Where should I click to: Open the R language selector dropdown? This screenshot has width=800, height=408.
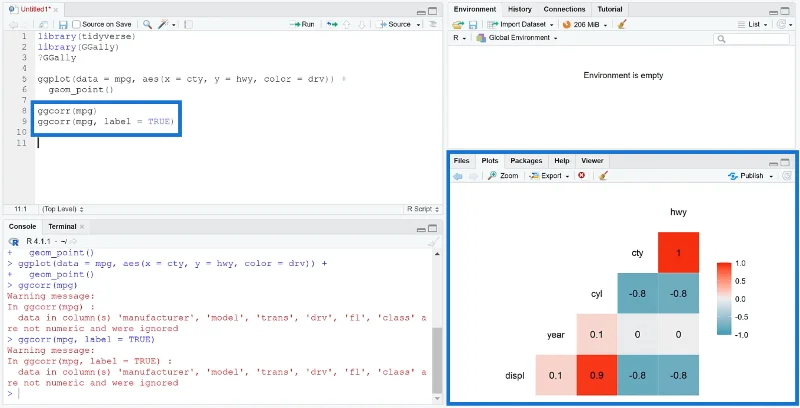tap(460, 38)
